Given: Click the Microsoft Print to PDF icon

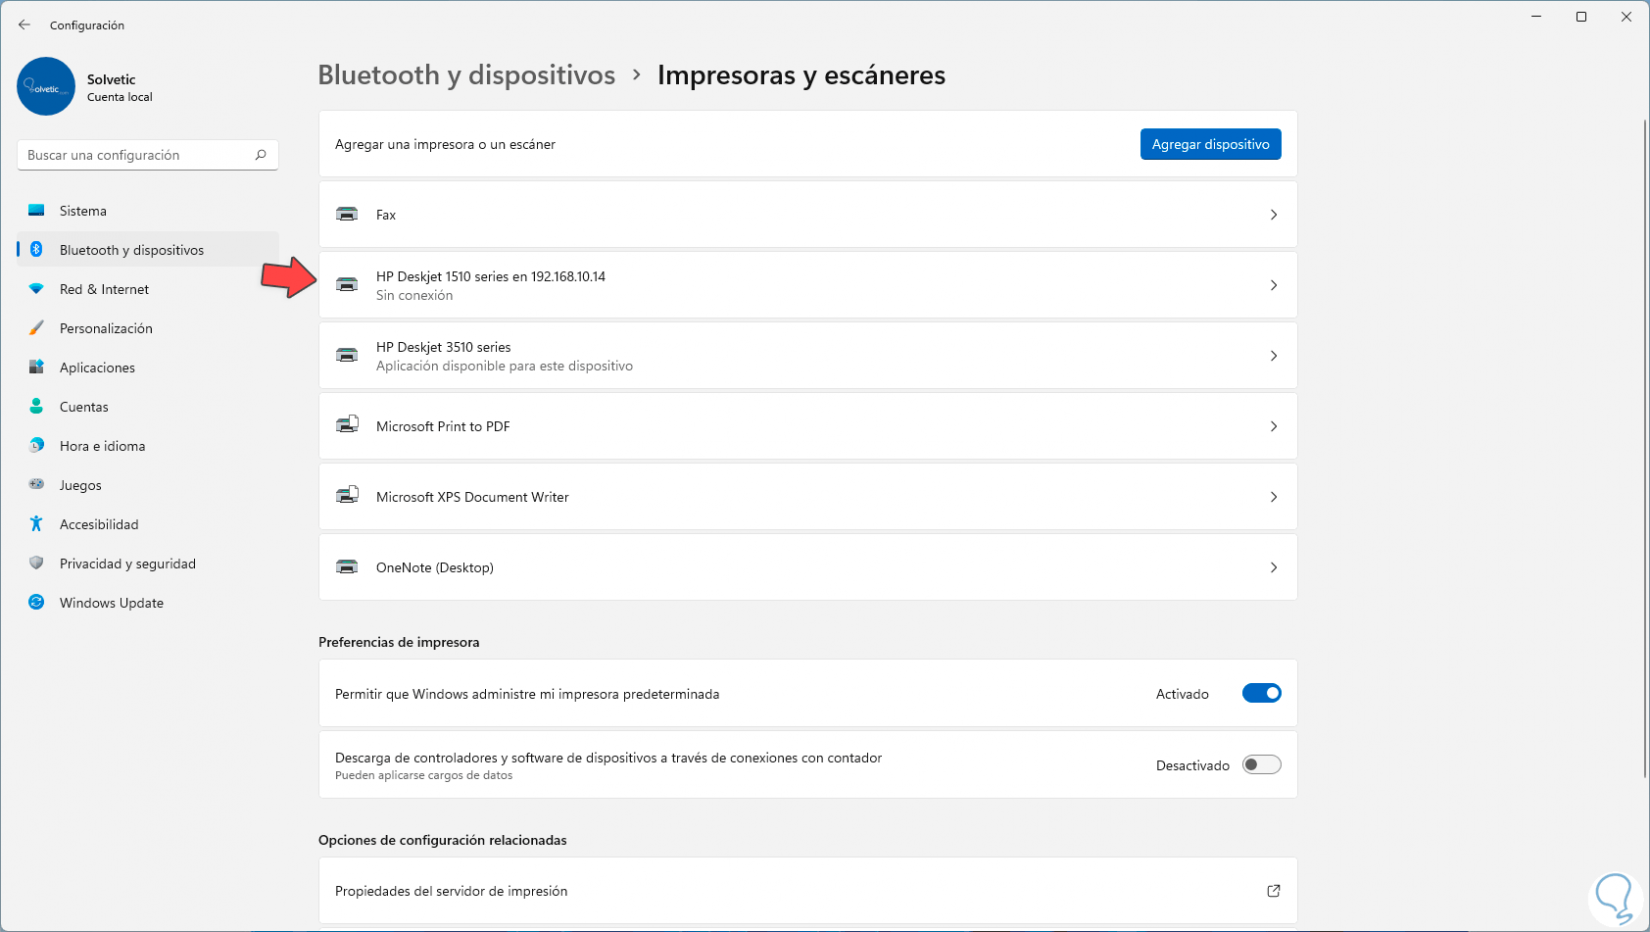Looking at the screenshot, I should [347, 426].
